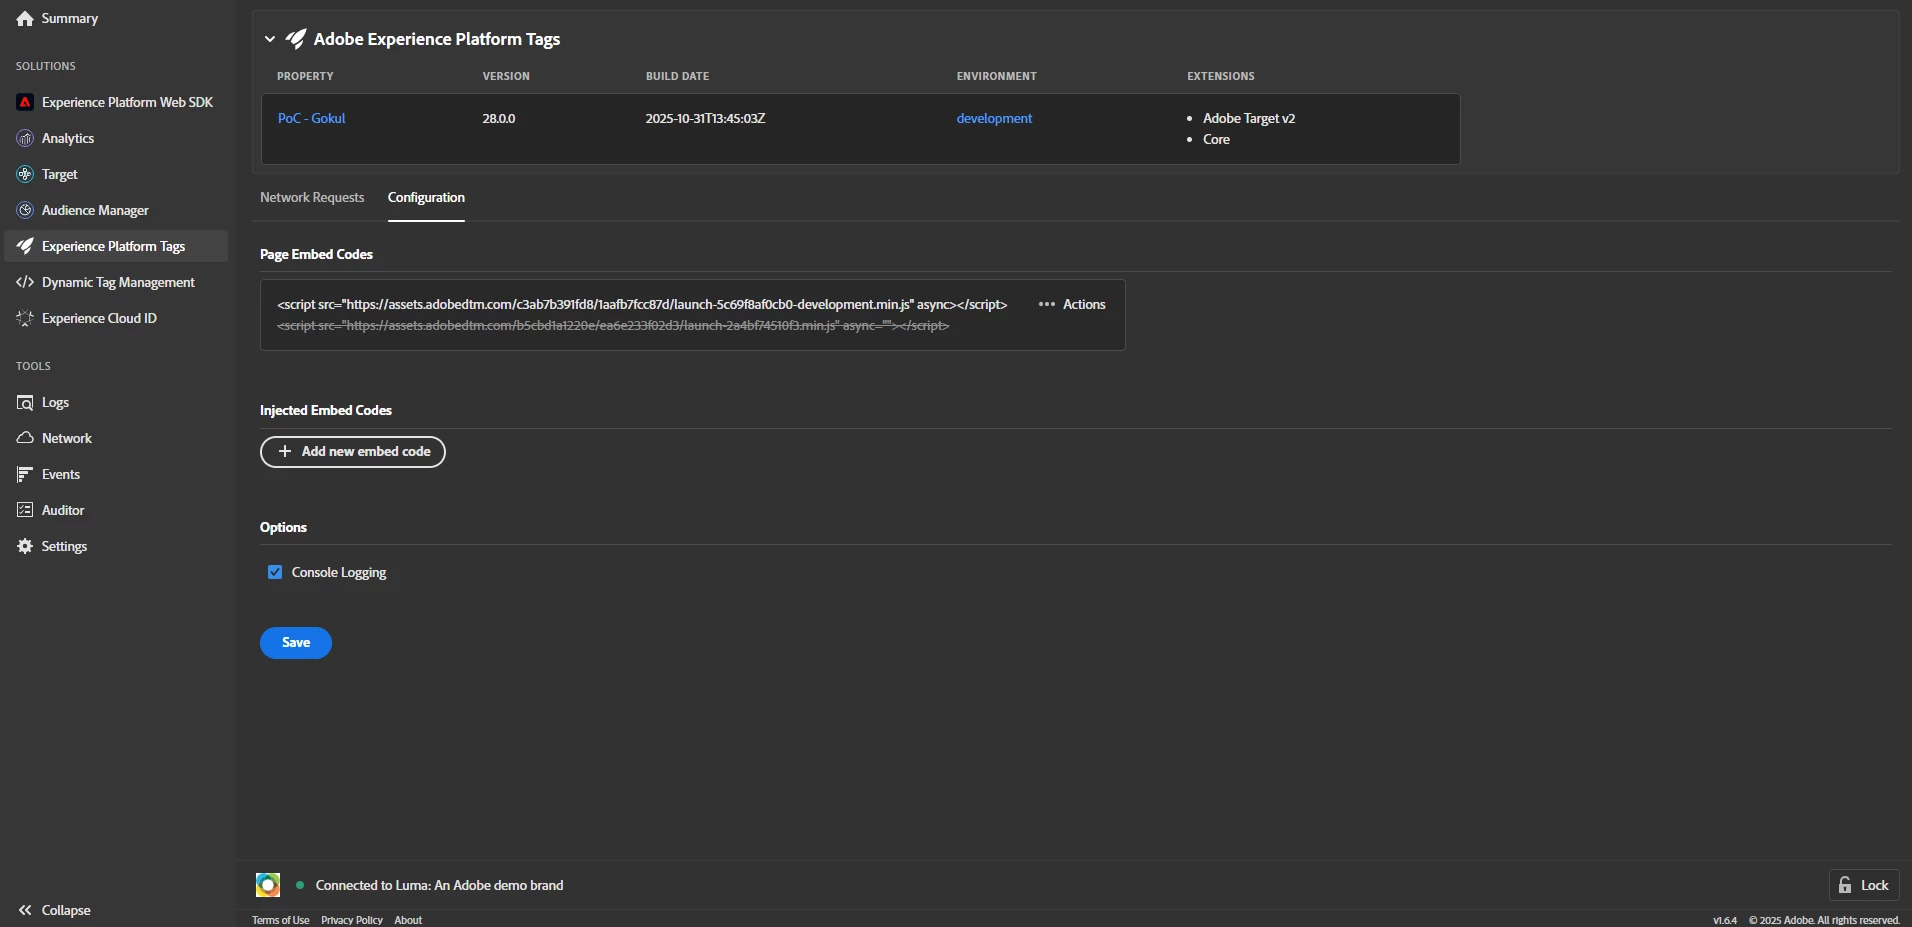The image size is (1912, 927).
Task: Click the three-dots icon beside Actions
Action: tap(1047, 304)
